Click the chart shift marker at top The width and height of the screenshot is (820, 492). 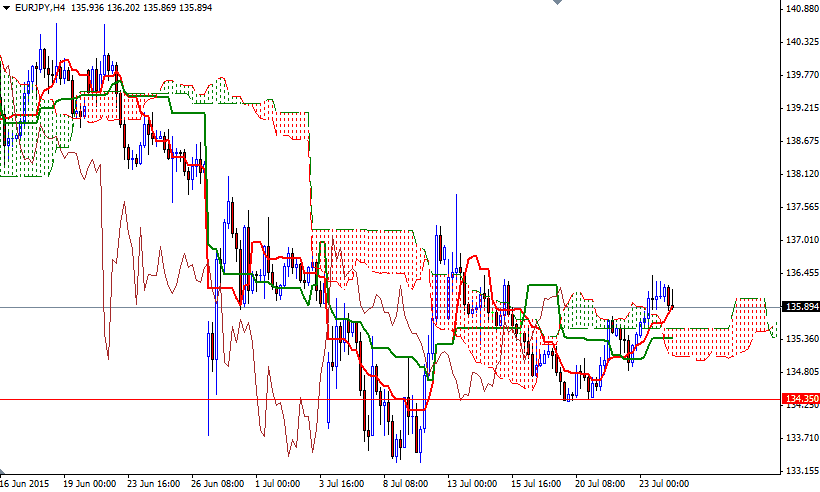[557, 2]
